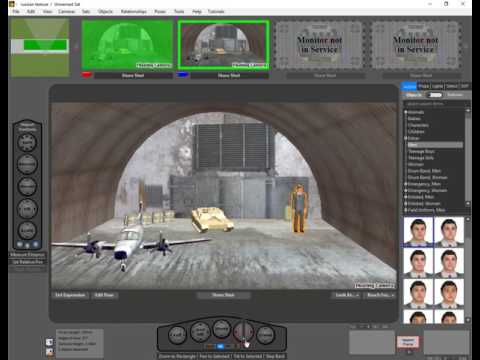Screen dimensions: 480x360
Task: Choose the top-right actor face thumbnail
Action: [449, 232]
